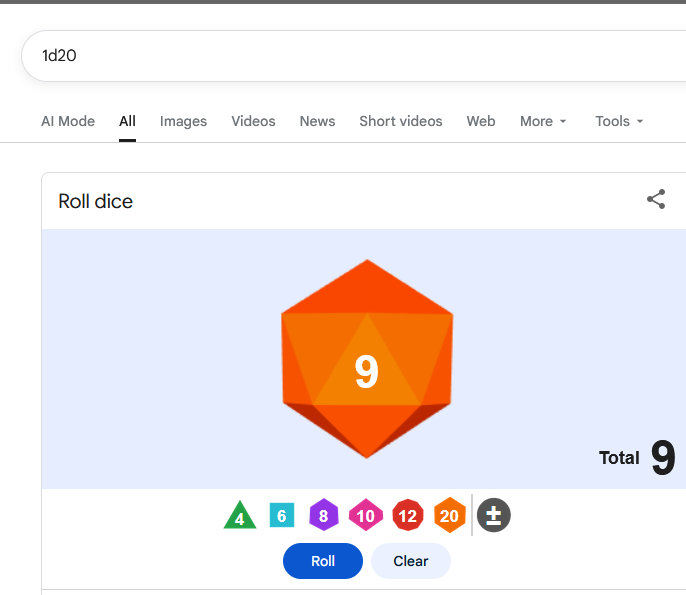Expand the Tools dropdown
The width and height of the screenshot is (686, 595).
[x=619, y=121]
